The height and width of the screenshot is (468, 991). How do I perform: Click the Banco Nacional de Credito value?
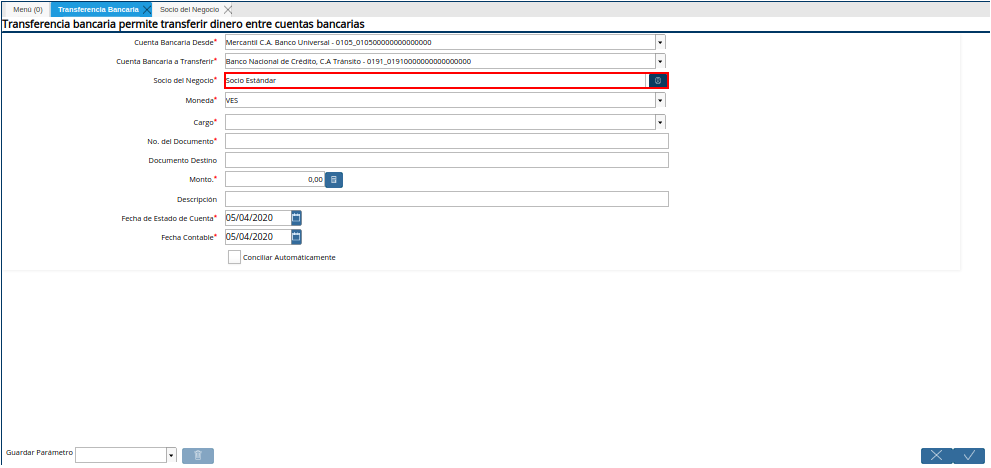(x=348, y=61)
